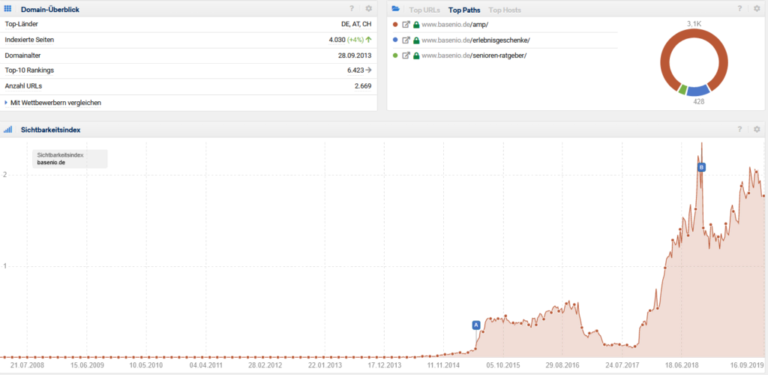The image size is (768, 375).
Task: Click the Top-10 Rankings arrow icon
Action: (x=368, y=70)
